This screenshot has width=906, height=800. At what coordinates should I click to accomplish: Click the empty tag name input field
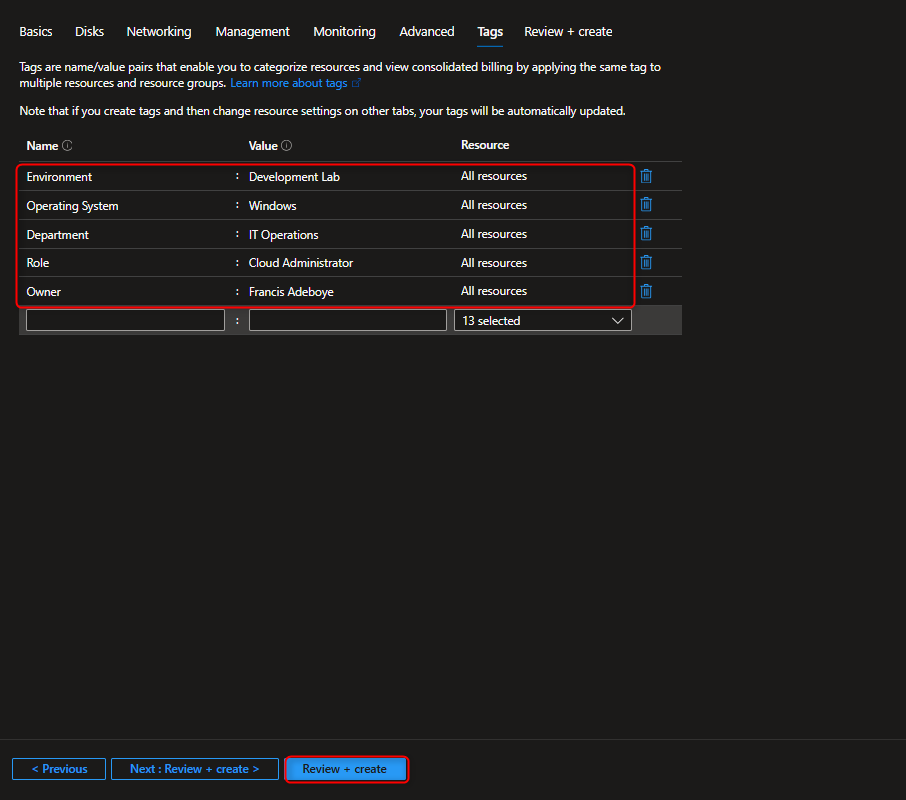tap(125, 319)
